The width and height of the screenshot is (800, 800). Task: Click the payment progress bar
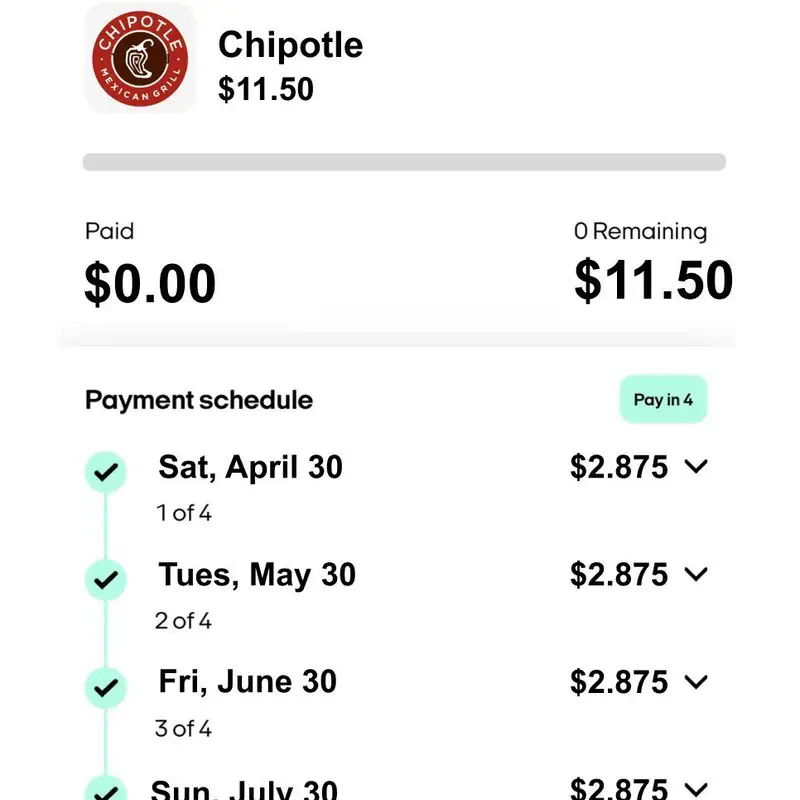[x=404, y=162]
